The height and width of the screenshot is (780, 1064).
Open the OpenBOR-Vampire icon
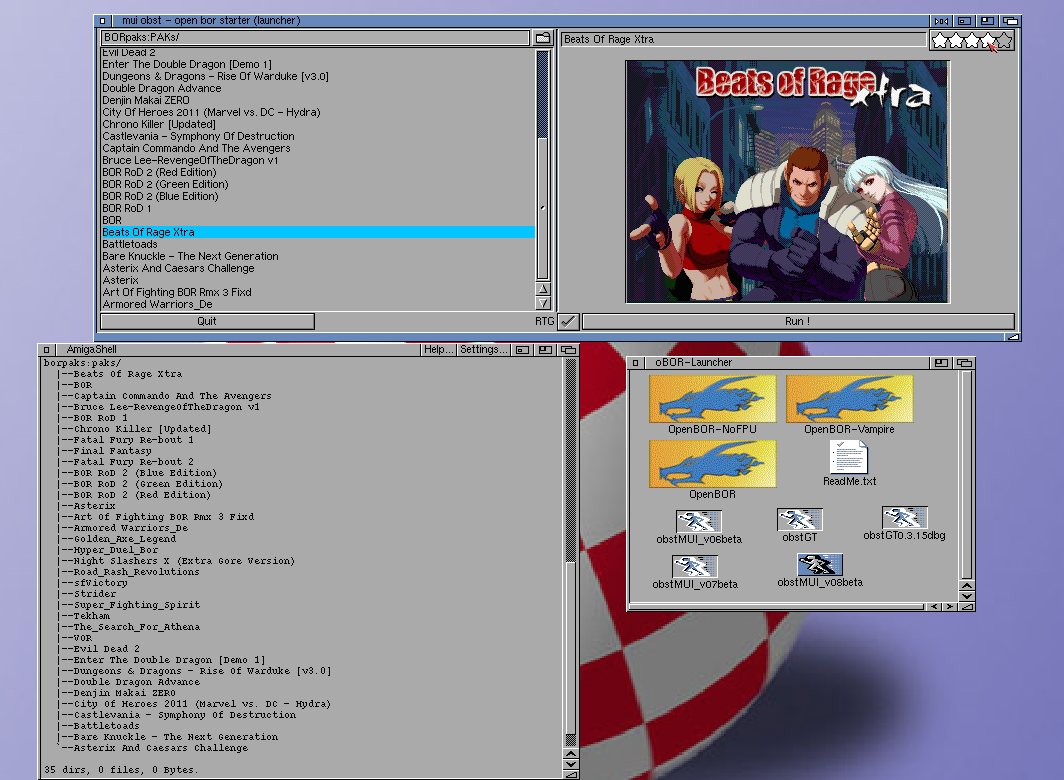click(849, 399)
